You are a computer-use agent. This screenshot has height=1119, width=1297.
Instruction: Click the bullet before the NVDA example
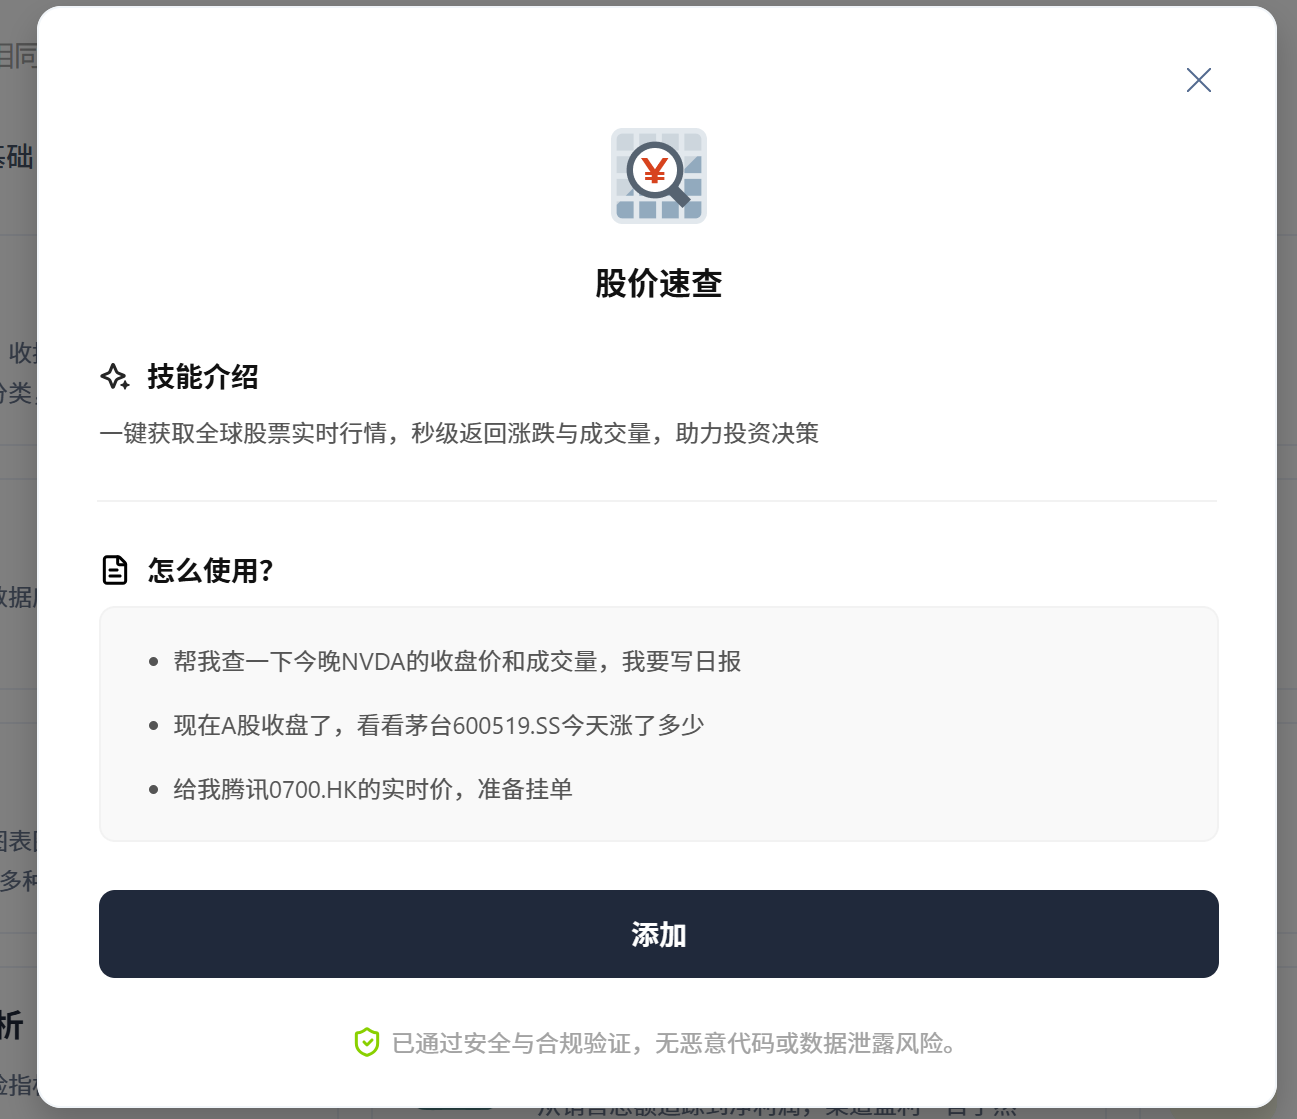point(153,662)
